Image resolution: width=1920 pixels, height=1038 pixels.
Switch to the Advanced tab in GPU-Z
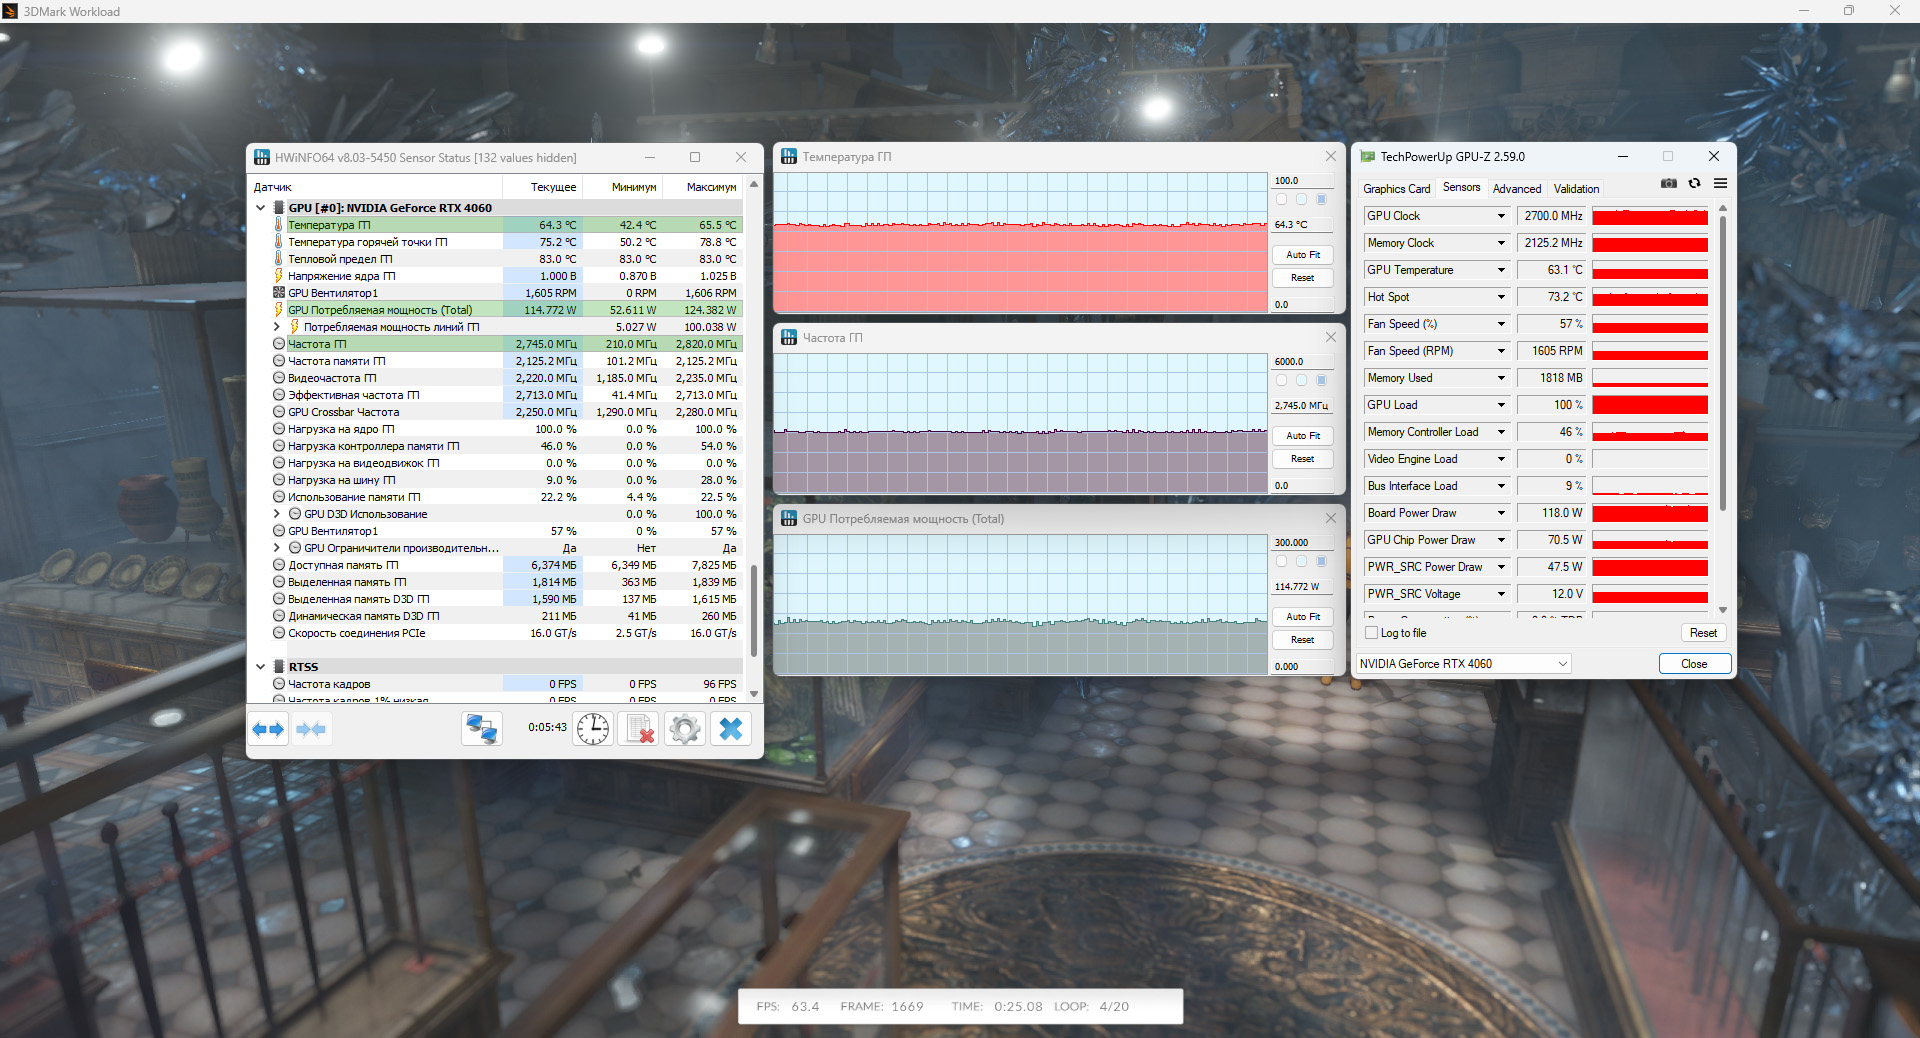pos(1516,189)
